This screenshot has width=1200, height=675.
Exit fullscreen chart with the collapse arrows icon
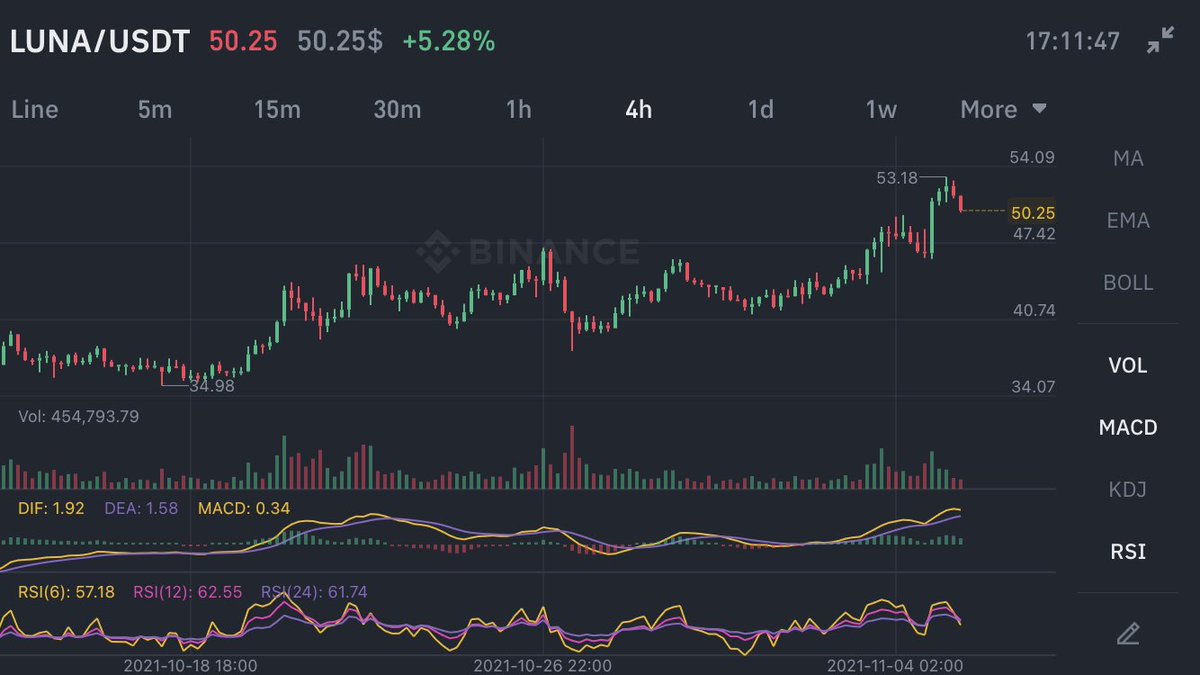(x=1161, y=41)
